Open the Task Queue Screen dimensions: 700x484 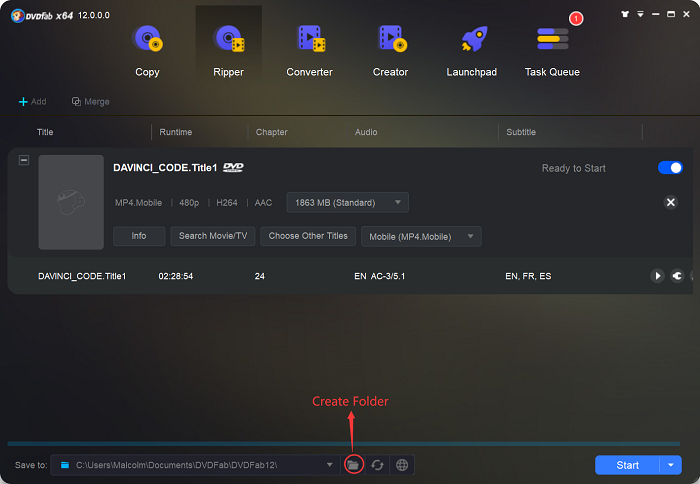pyautogui.click(x=552, y=51)
